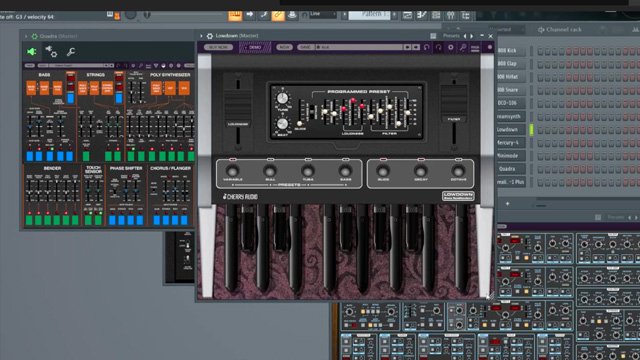Toggle the highlighted link icon in FL toolbar

[x=278, y=16]
